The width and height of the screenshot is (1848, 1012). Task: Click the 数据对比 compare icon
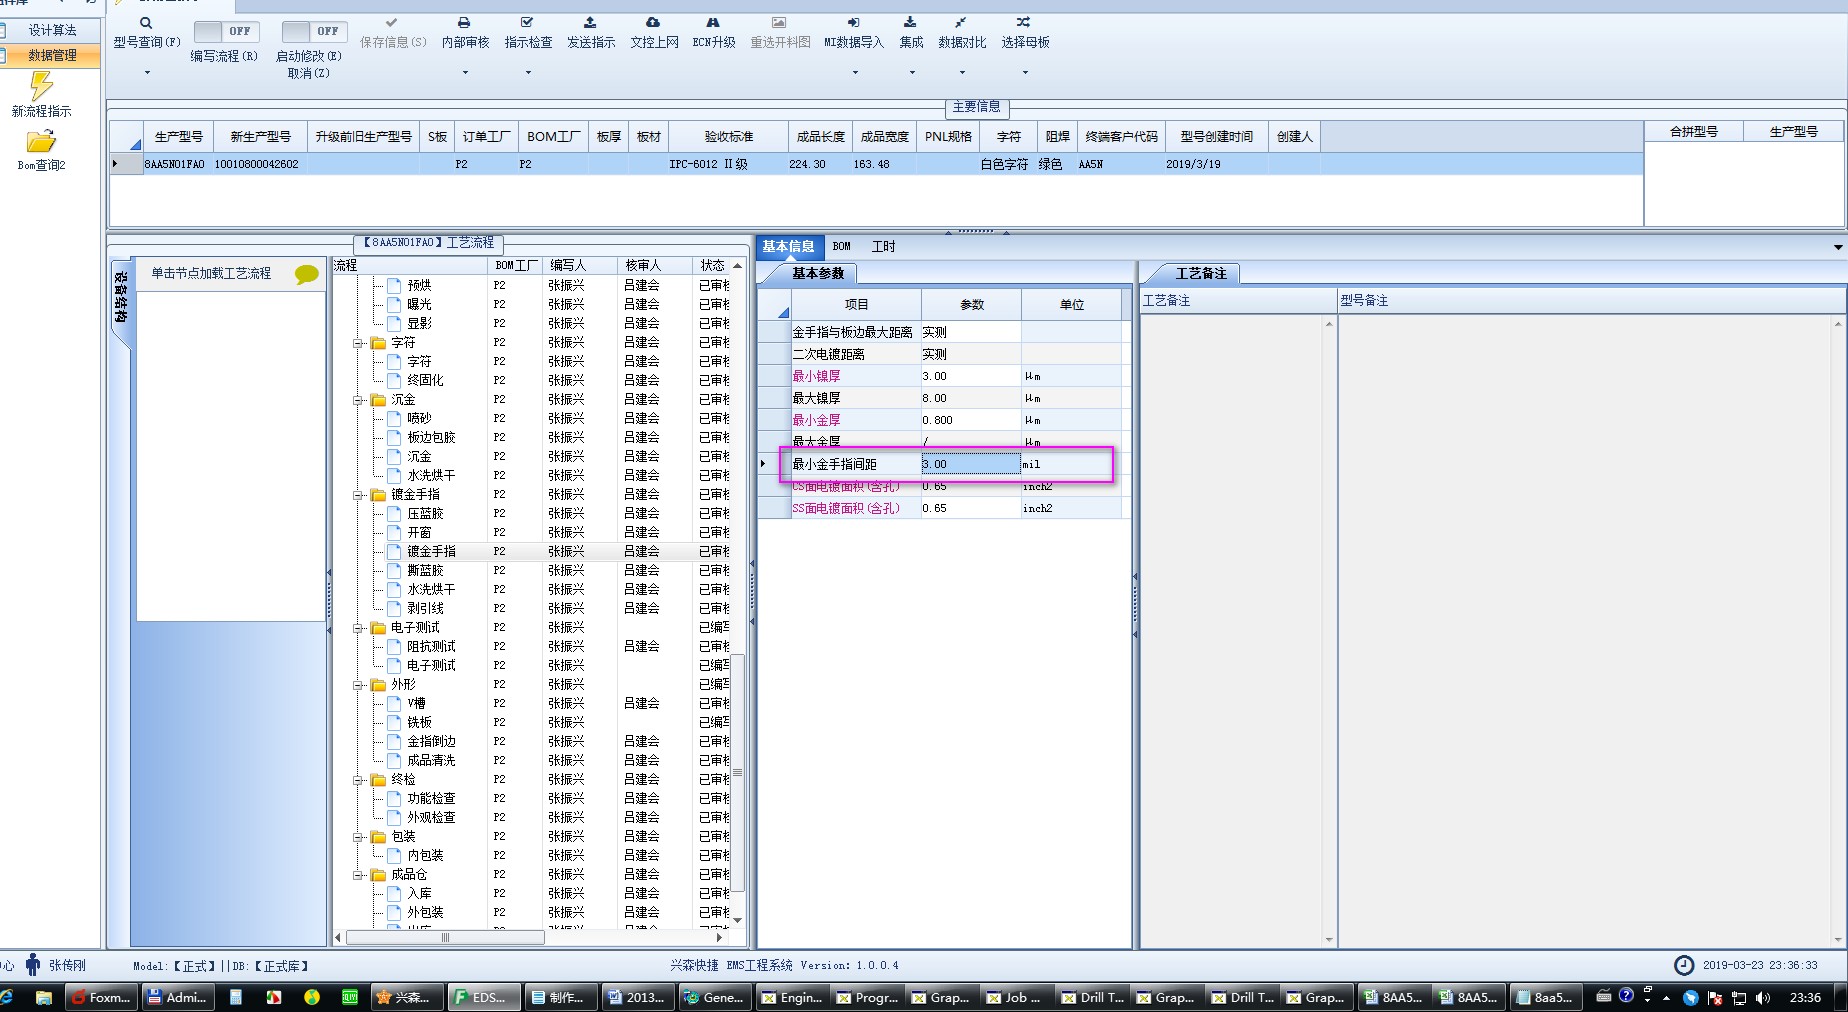960,22
